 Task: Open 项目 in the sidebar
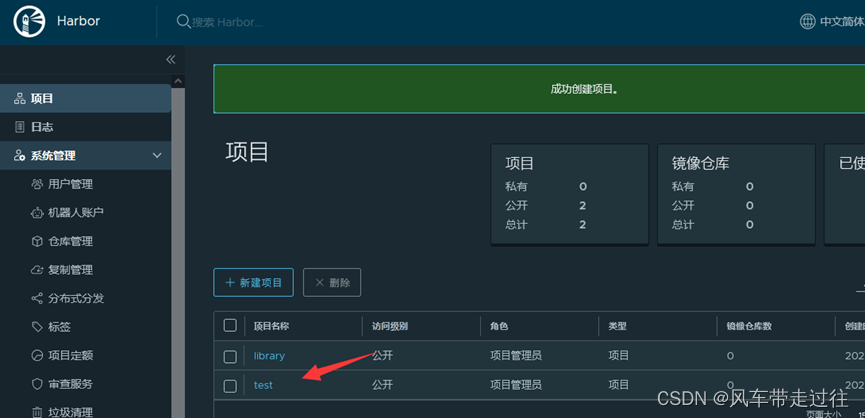pos(86,99)
